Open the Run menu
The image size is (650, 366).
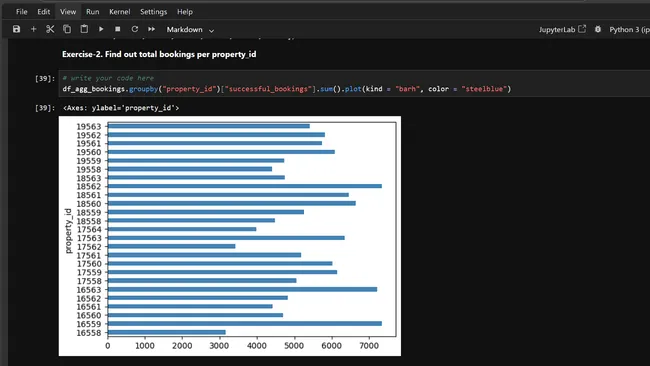point(92,12)
